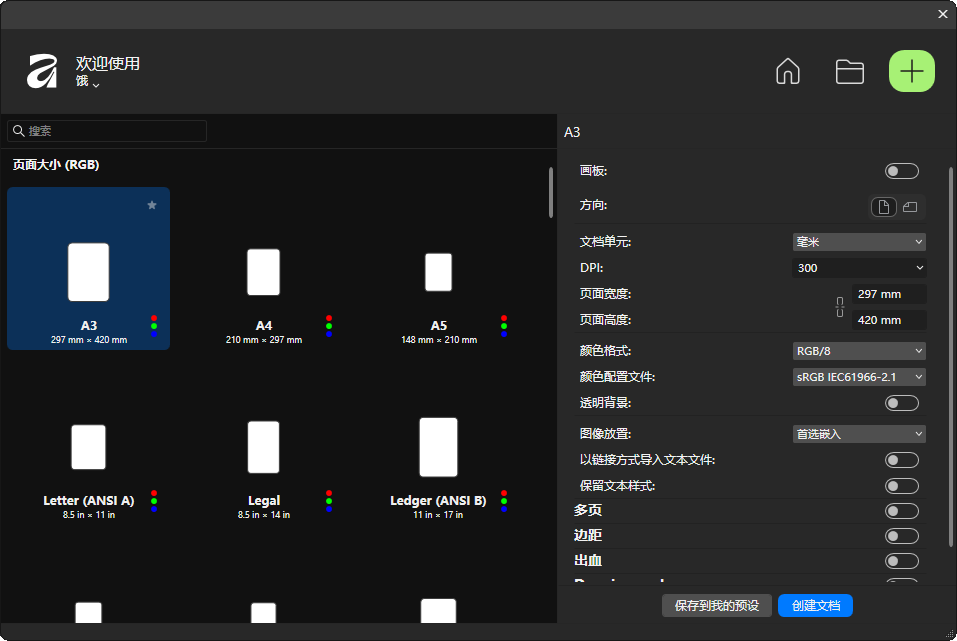Screen dimensions: 957x641
Task: Click the settings panel vertical scrollbar
Action: tap(950, 357)
